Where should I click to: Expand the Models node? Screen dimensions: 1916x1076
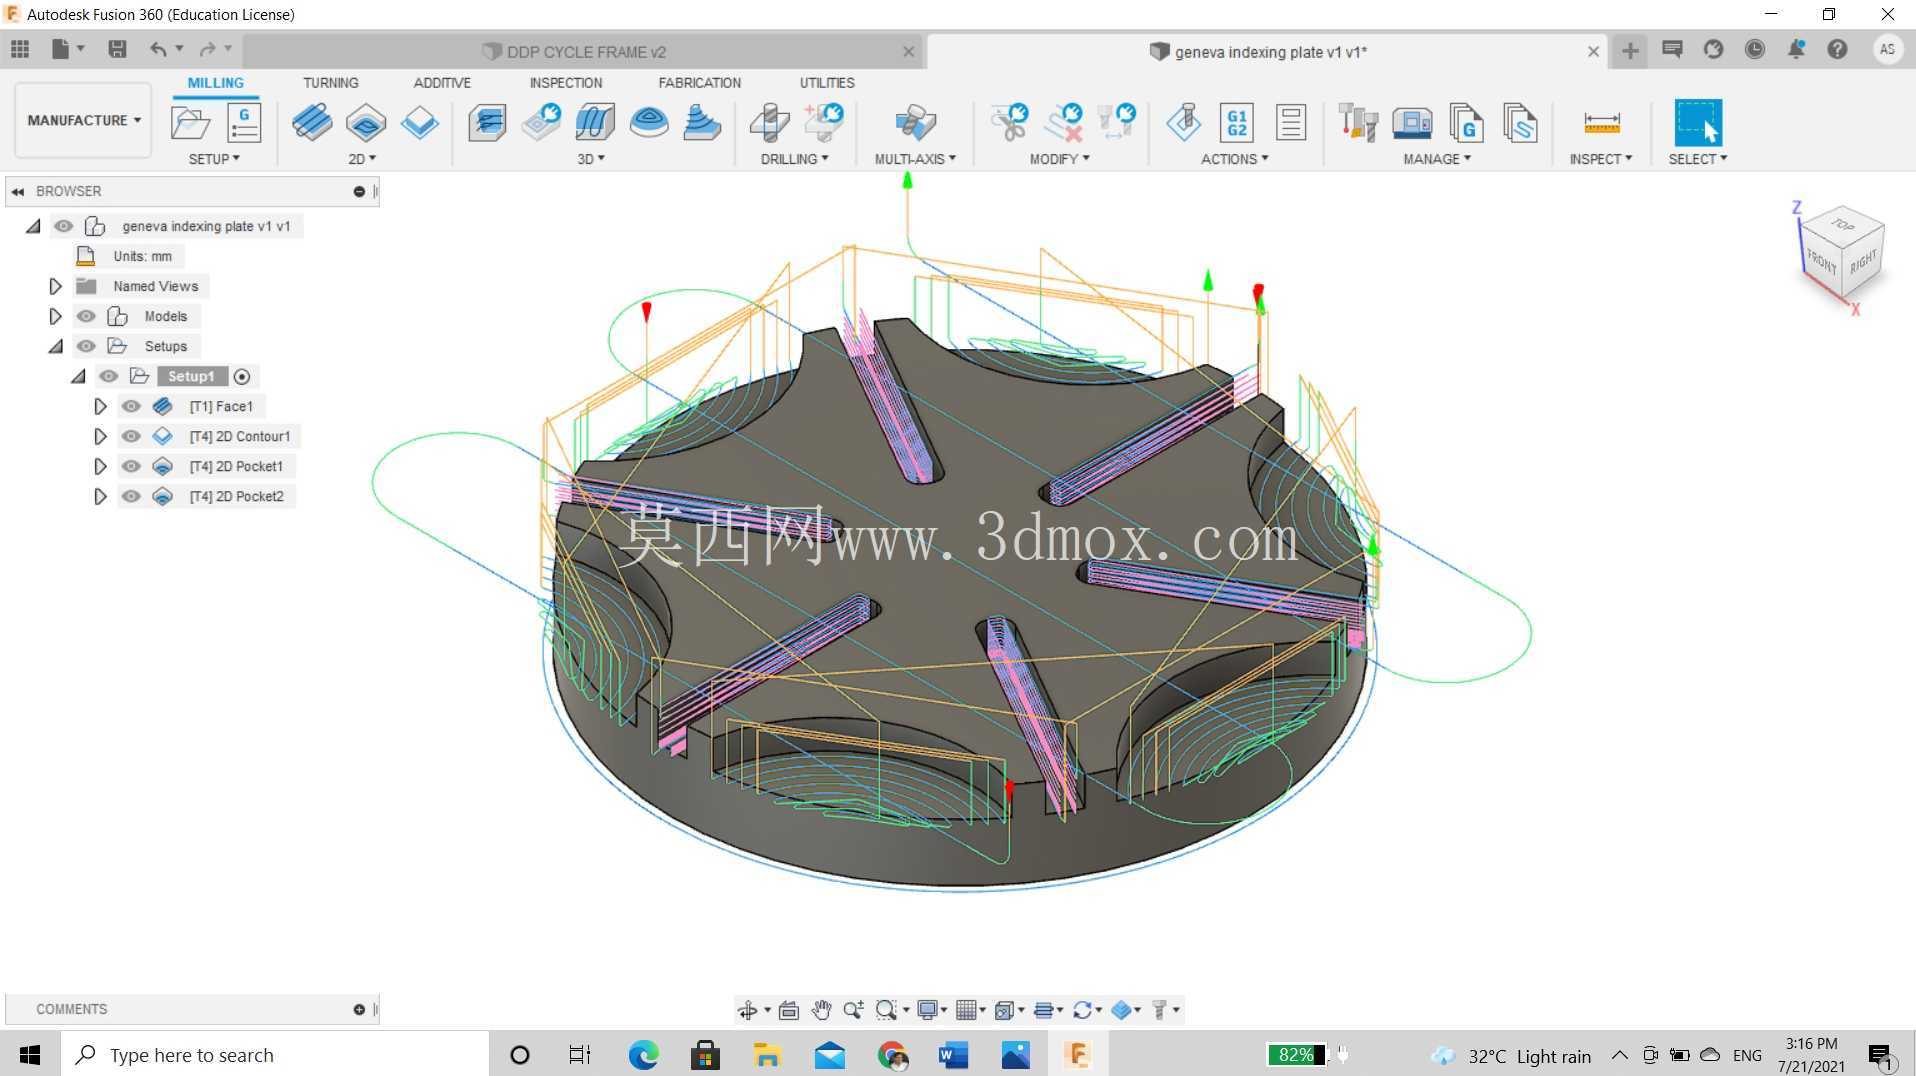[55, 316]
